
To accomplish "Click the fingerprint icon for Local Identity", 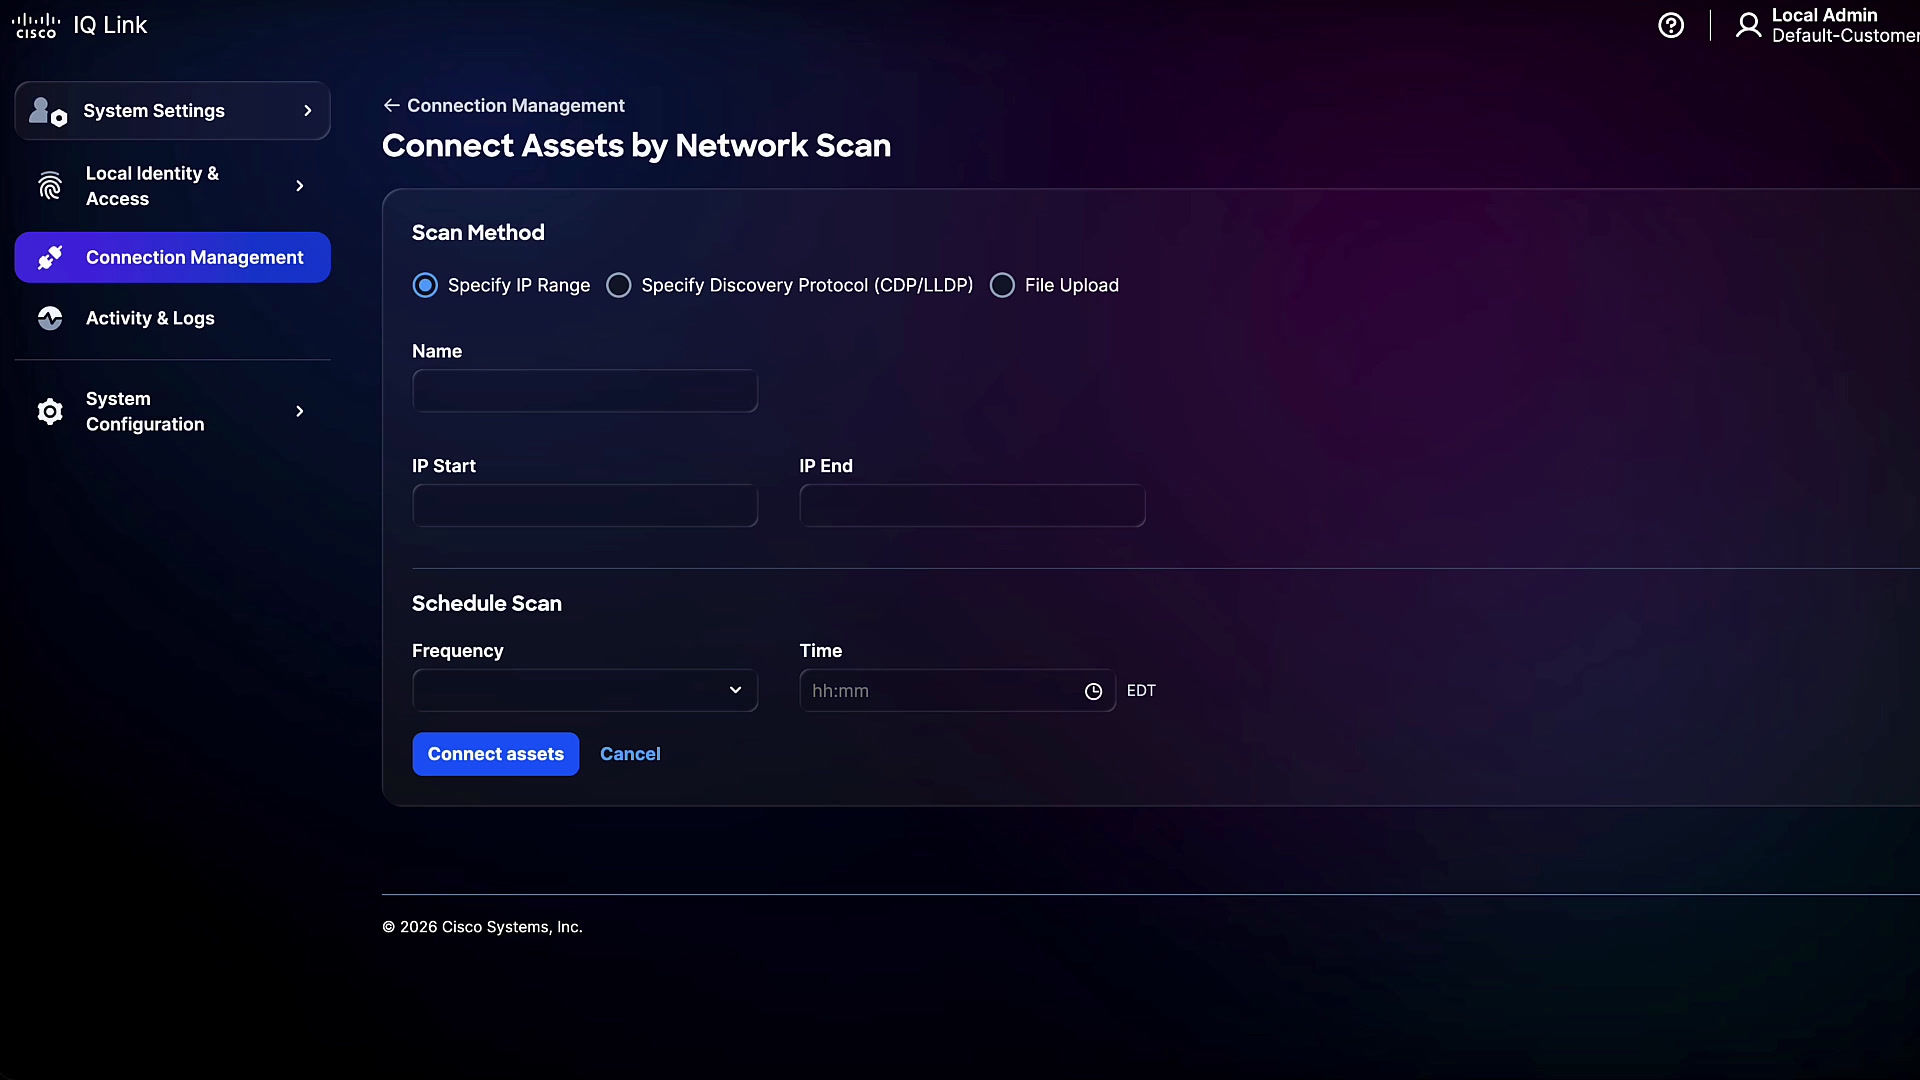I will tap(50, 186).
